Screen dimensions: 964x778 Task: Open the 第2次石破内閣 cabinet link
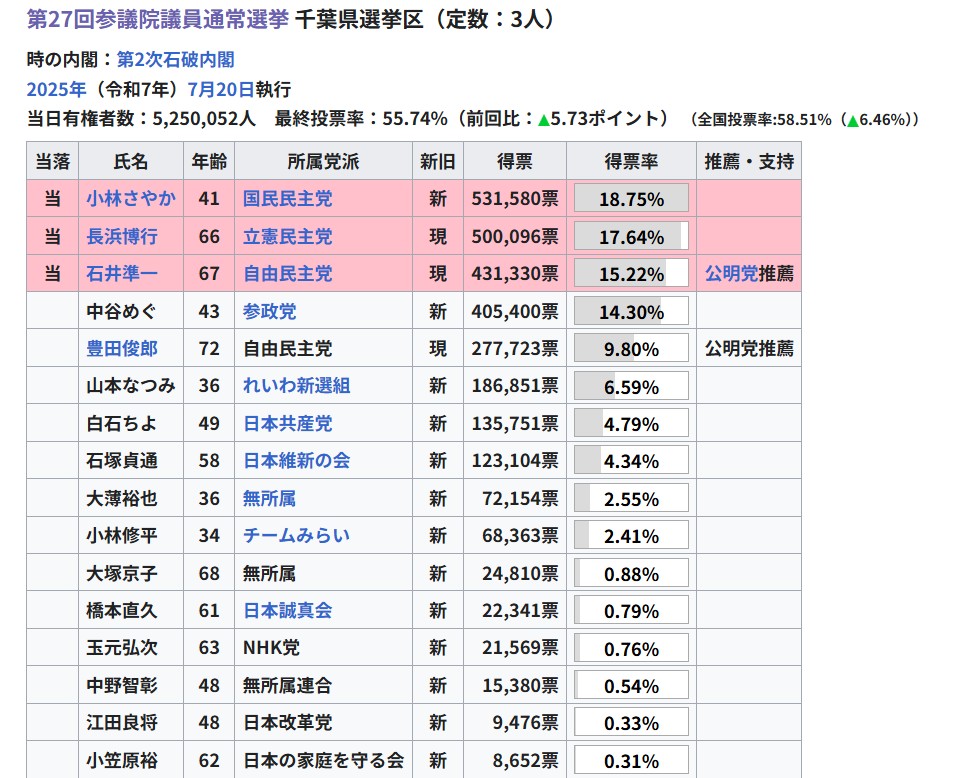coord(175,60)
